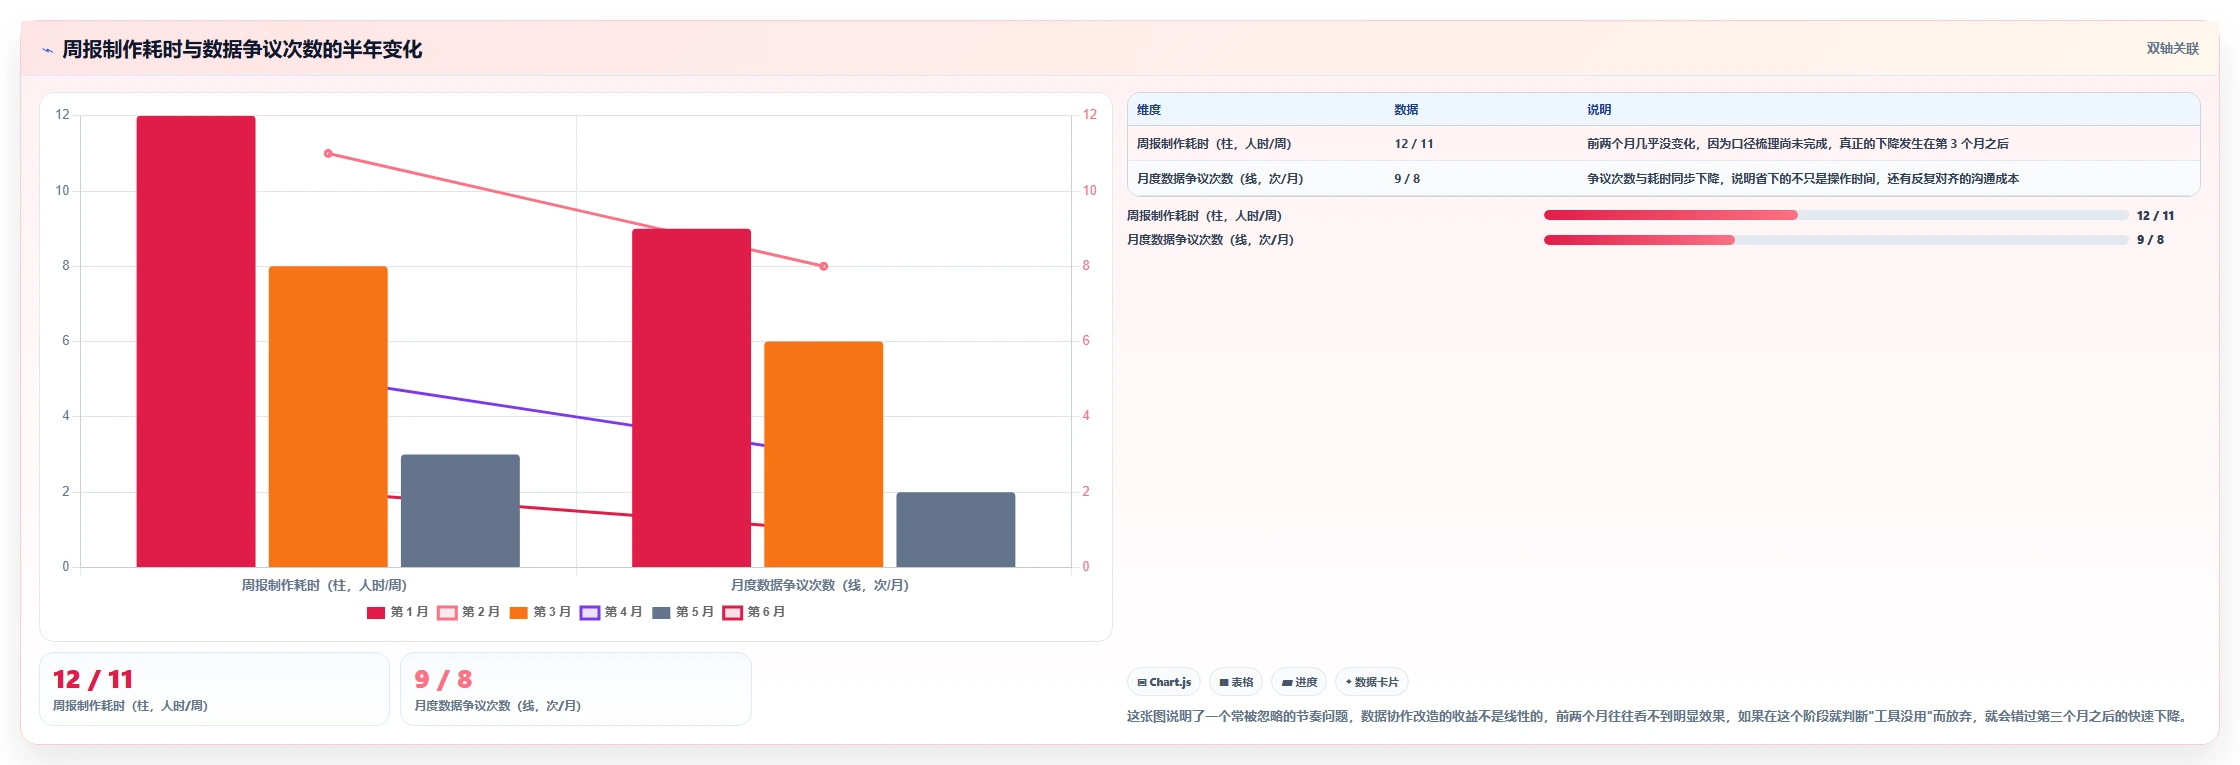
Task: Click the card title 周报制作耗时与数据争议次数的半年变化
Action: pos(242,49)
